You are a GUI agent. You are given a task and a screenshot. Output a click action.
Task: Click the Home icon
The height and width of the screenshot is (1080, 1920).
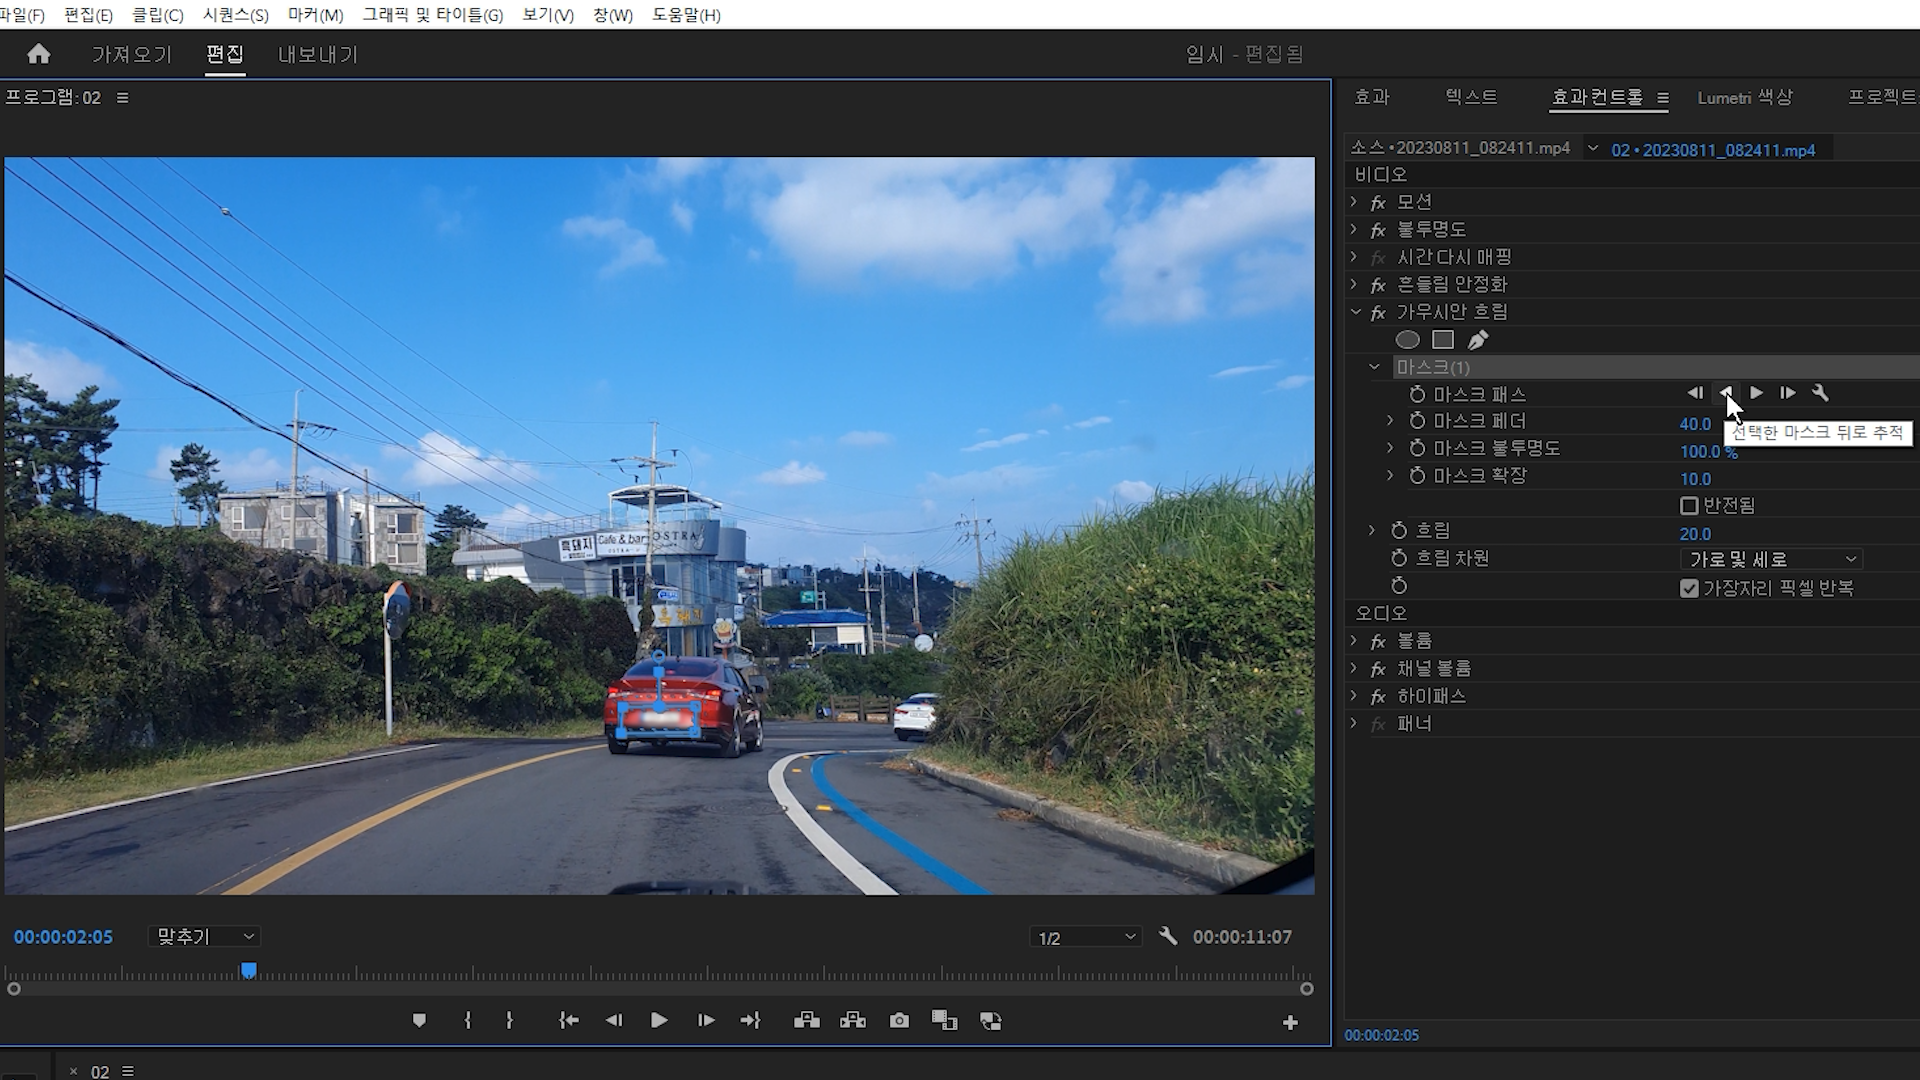[x=38, y=54]
